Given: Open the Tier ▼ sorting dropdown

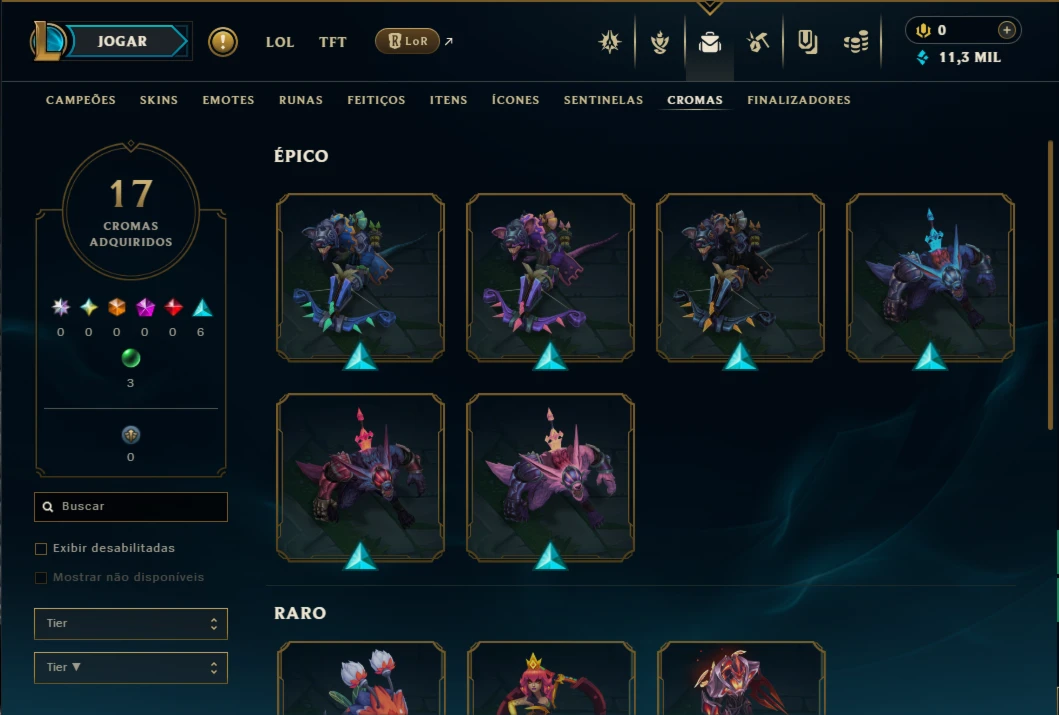Looking at the screenshot, I should [x=131, y=668].
